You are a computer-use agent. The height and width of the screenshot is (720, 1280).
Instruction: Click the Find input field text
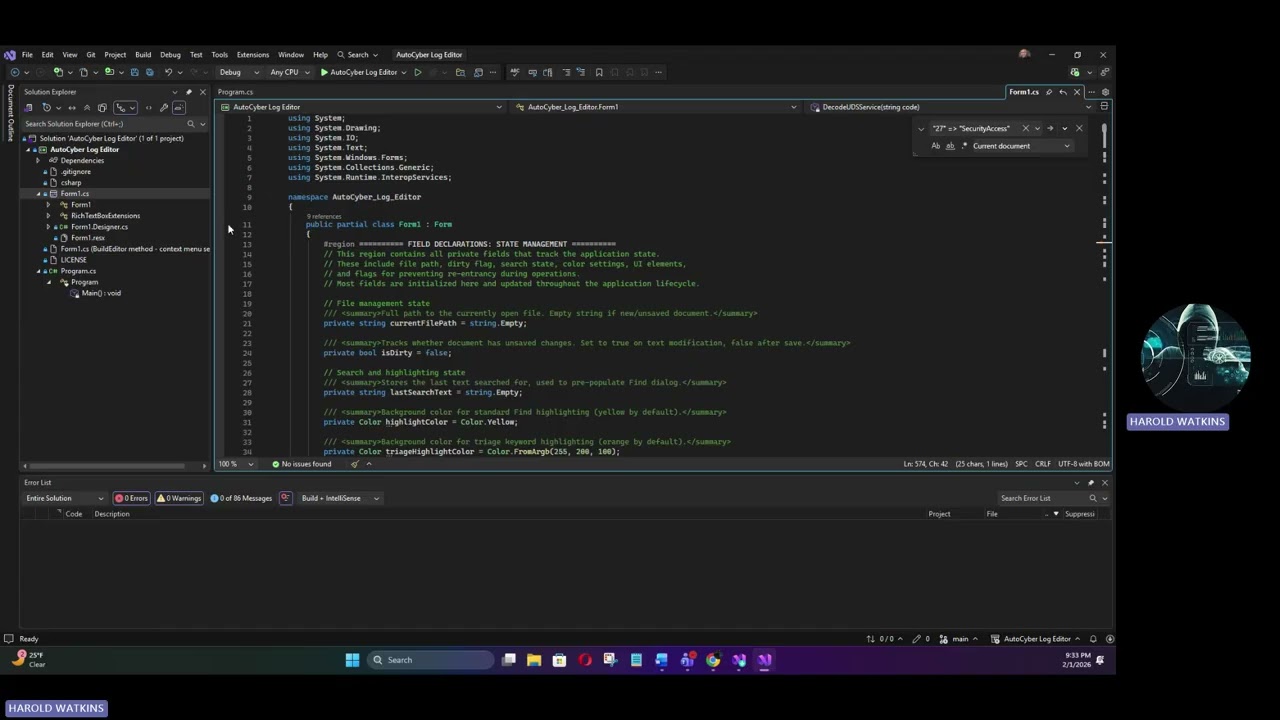point(971,128)
